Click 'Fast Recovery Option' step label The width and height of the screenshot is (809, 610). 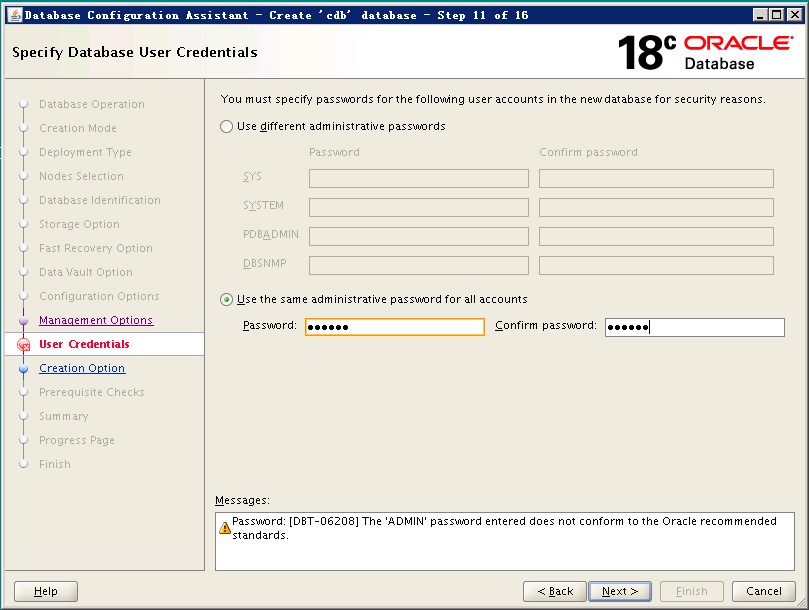[96, 248]
